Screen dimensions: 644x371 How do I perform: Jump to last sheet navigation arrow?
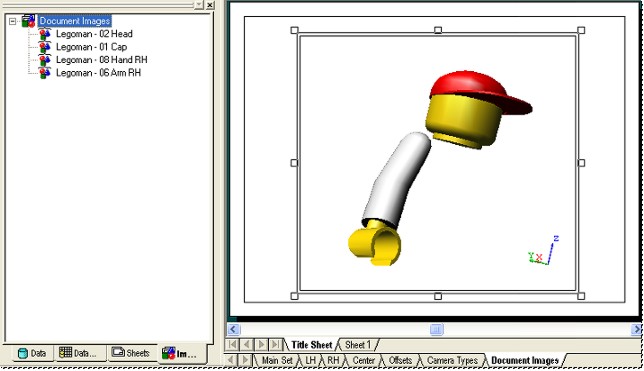tap(276, 344)
